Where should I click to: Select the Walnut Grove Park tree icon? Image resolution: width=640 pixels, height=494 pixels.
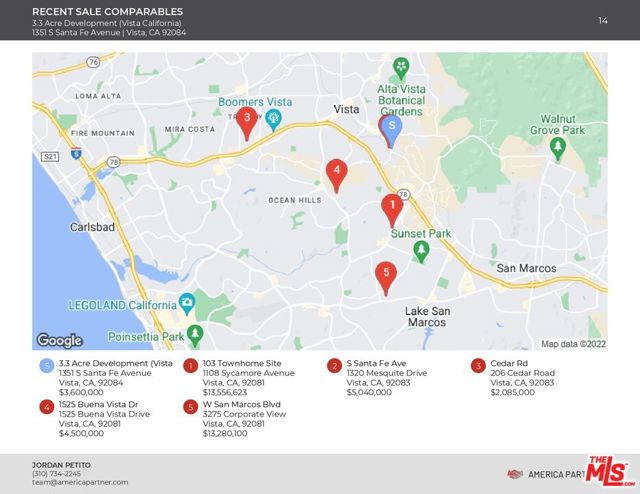(x=559, y=148)
